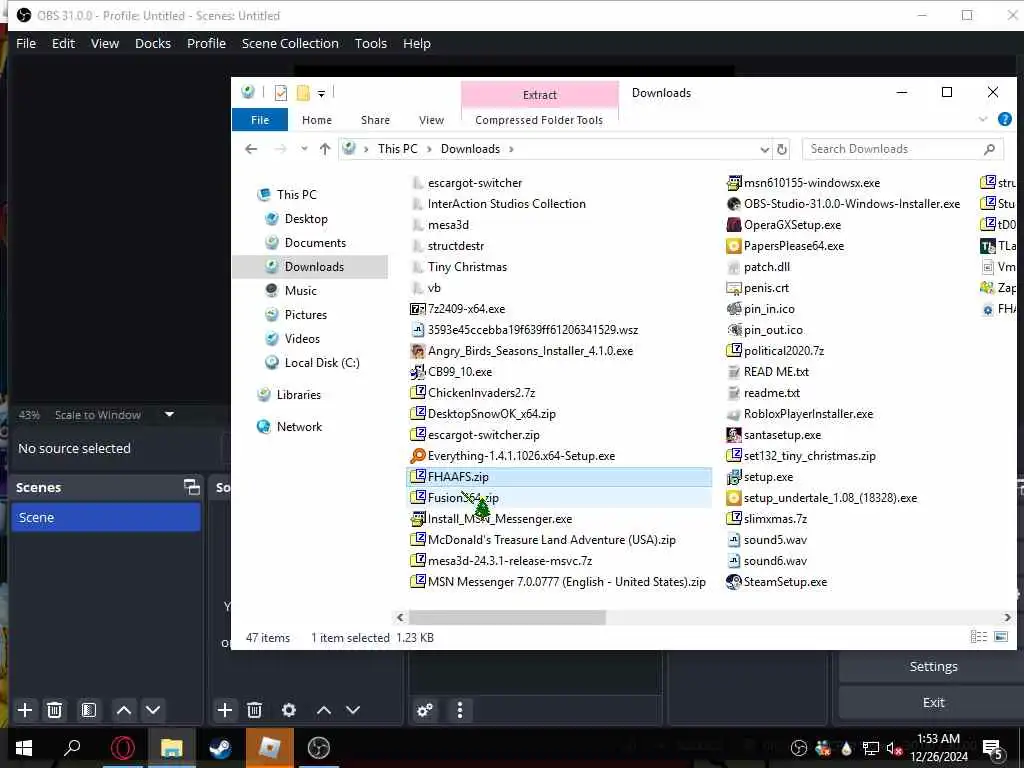The width and height of the screenshot is (1024, 768).
Task: Remove selected scene with trash icon
Action: click(x=55, y=710)
